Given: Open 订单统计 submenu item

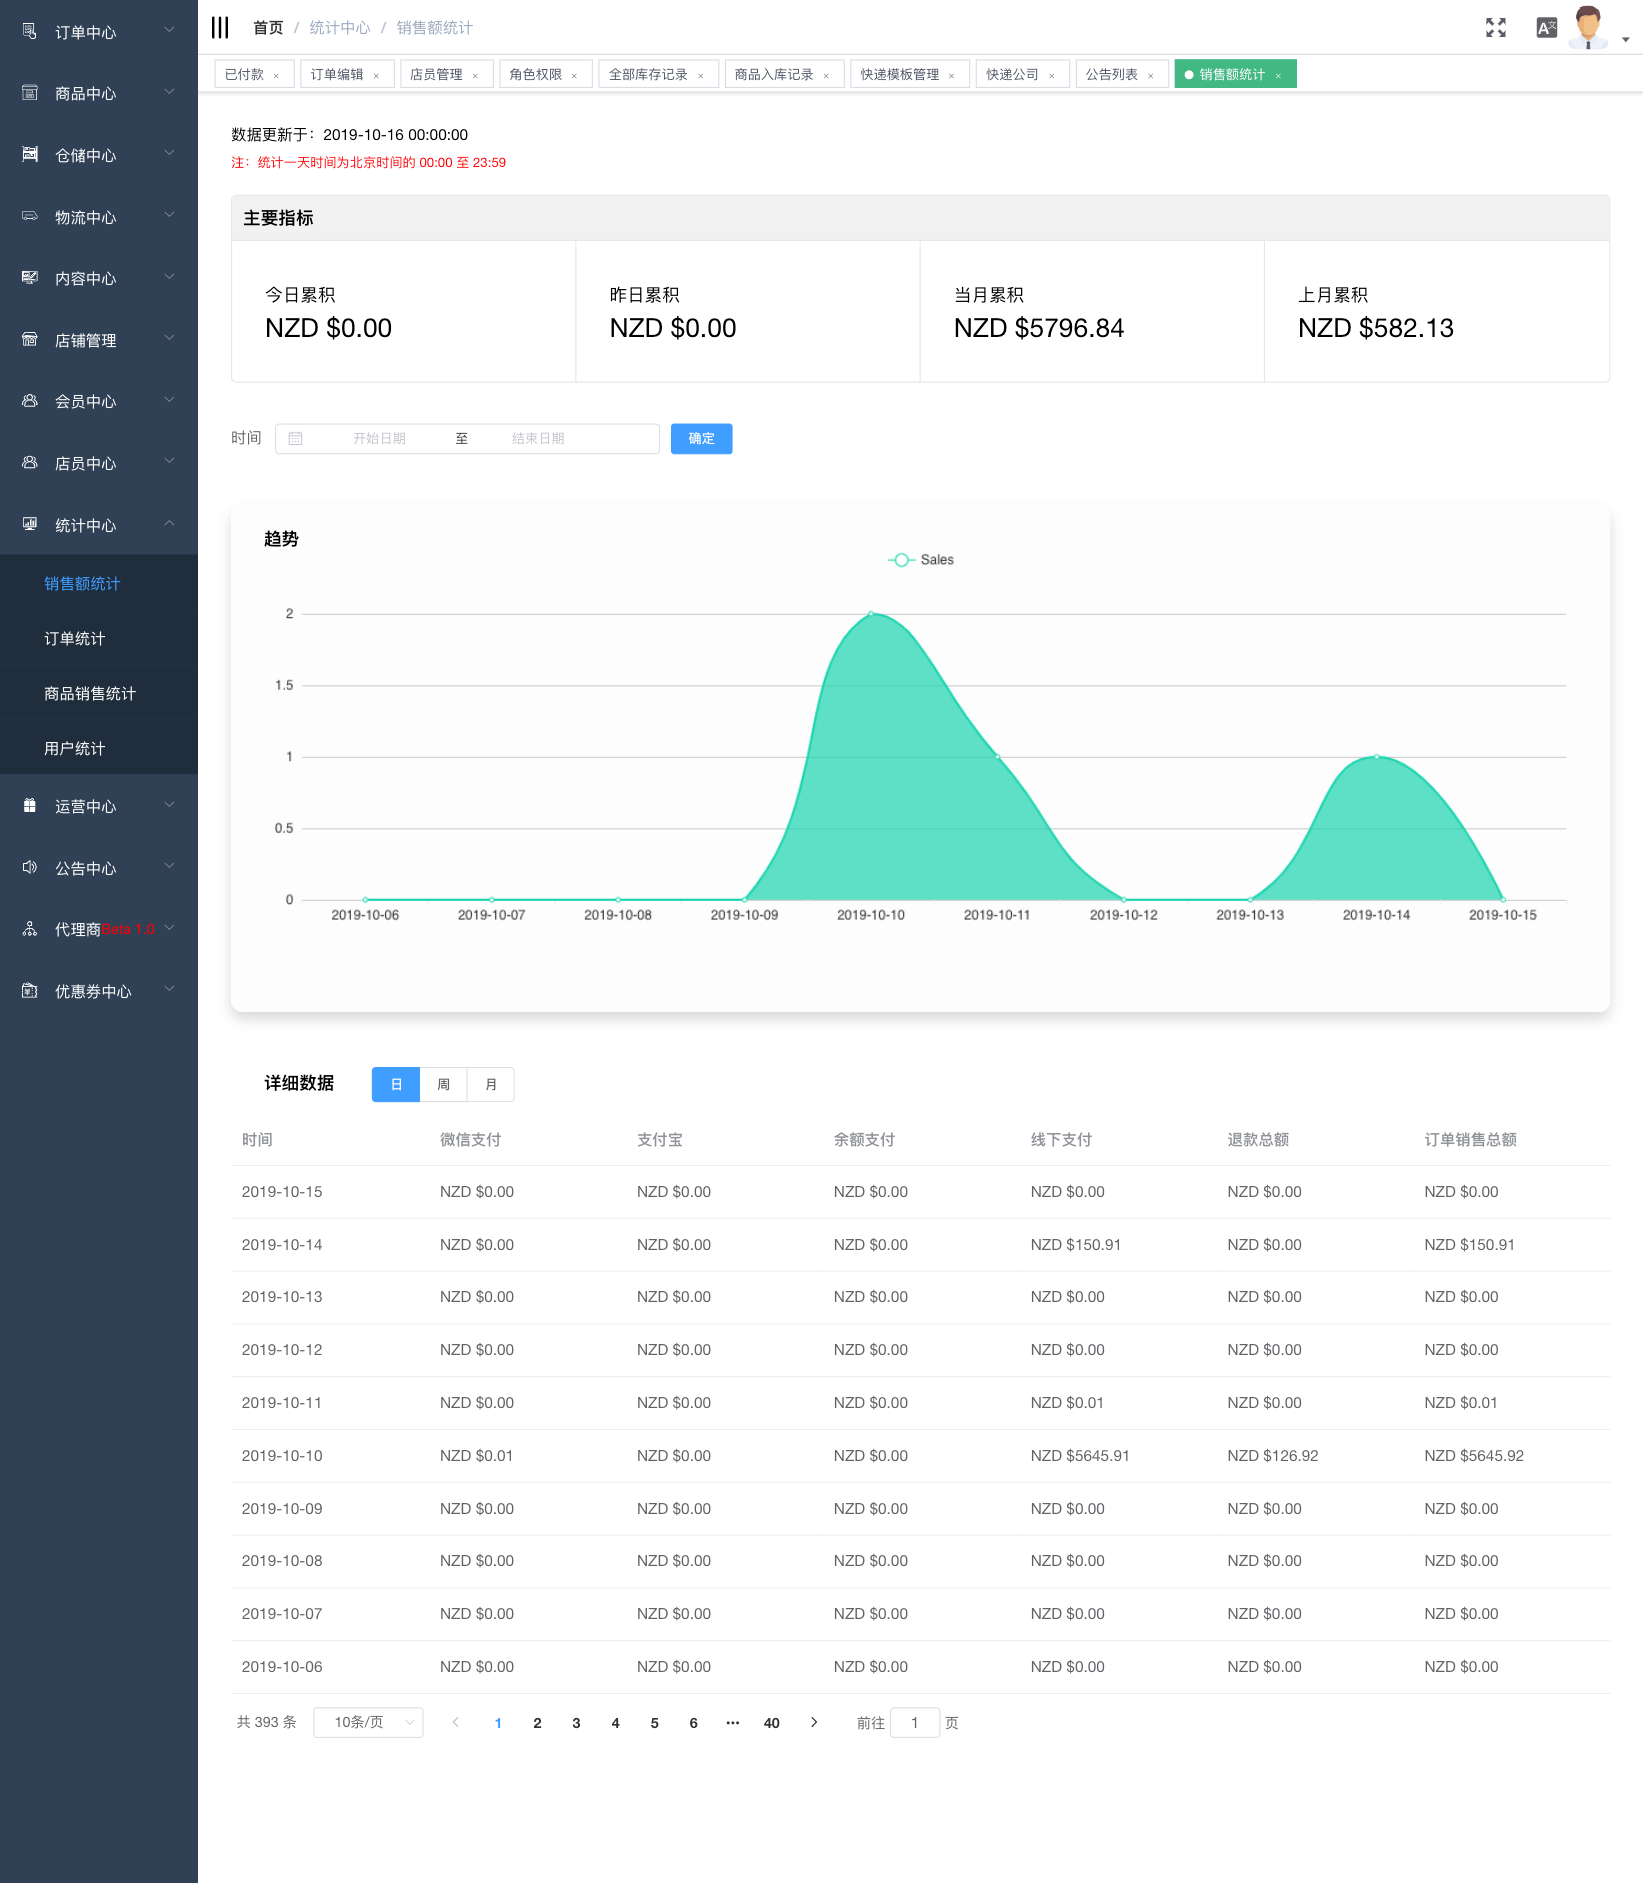Looking at the screenshot, I should tap(75, 639).
